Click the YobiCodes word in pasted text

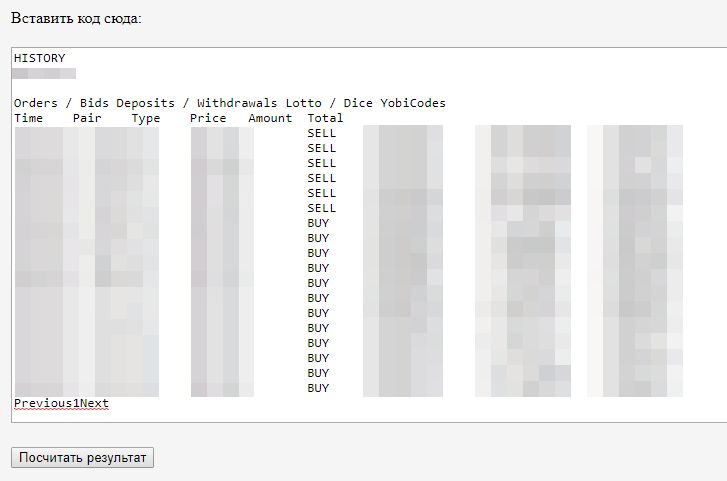coord(413,103)
